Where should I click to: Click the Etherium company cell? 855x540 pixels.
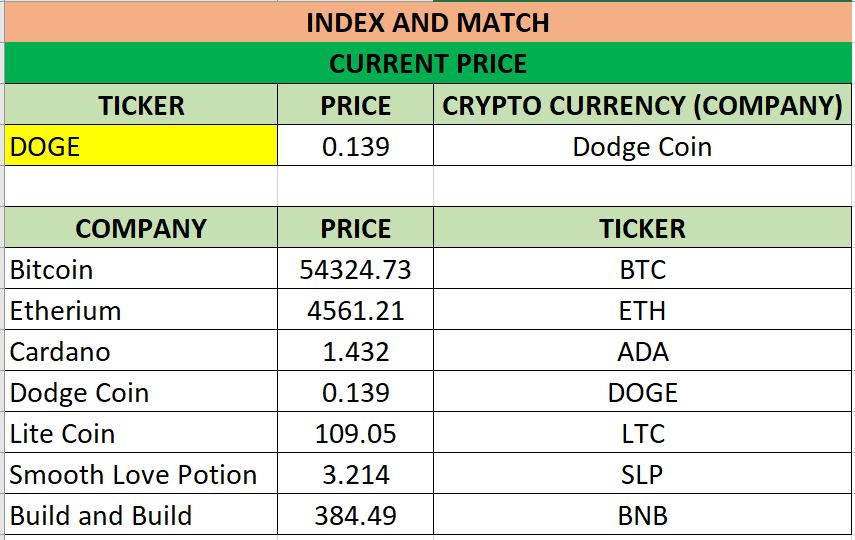141,311
